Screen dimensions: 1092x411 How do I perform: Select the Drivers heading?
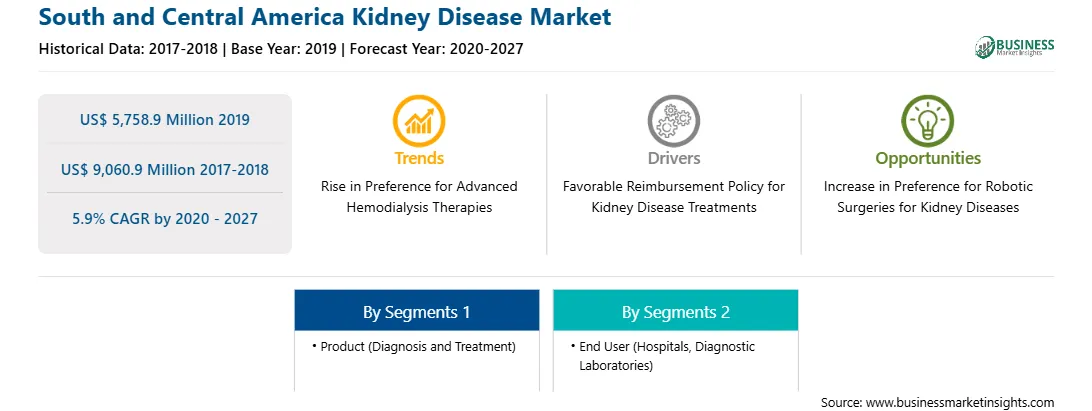[x=673, y=158]
